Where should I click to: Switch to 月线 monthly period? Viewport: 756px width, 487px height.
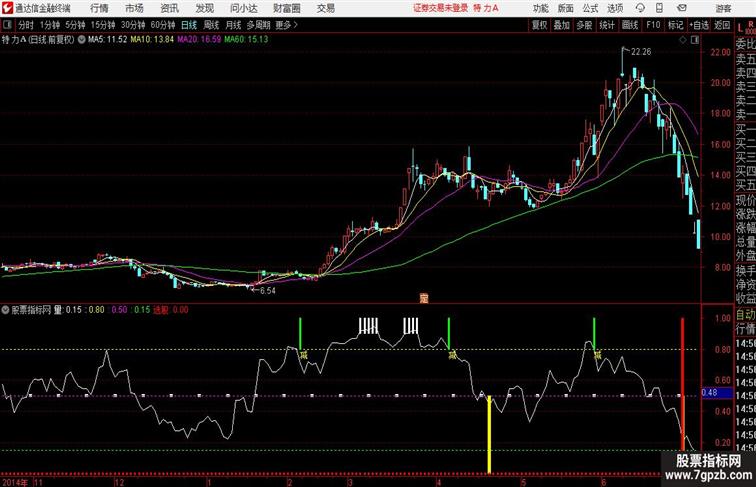tap(233, 25)
